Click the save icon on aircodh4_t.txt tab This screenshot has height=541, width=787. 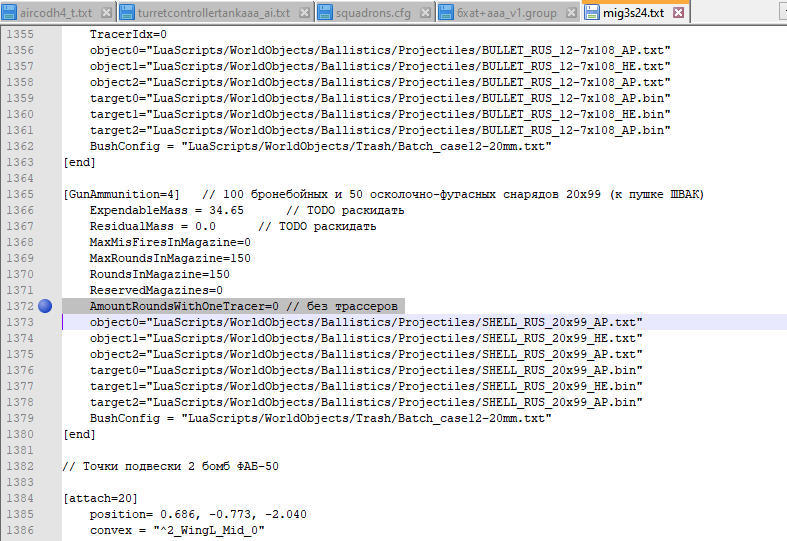[x=9, y=13]
